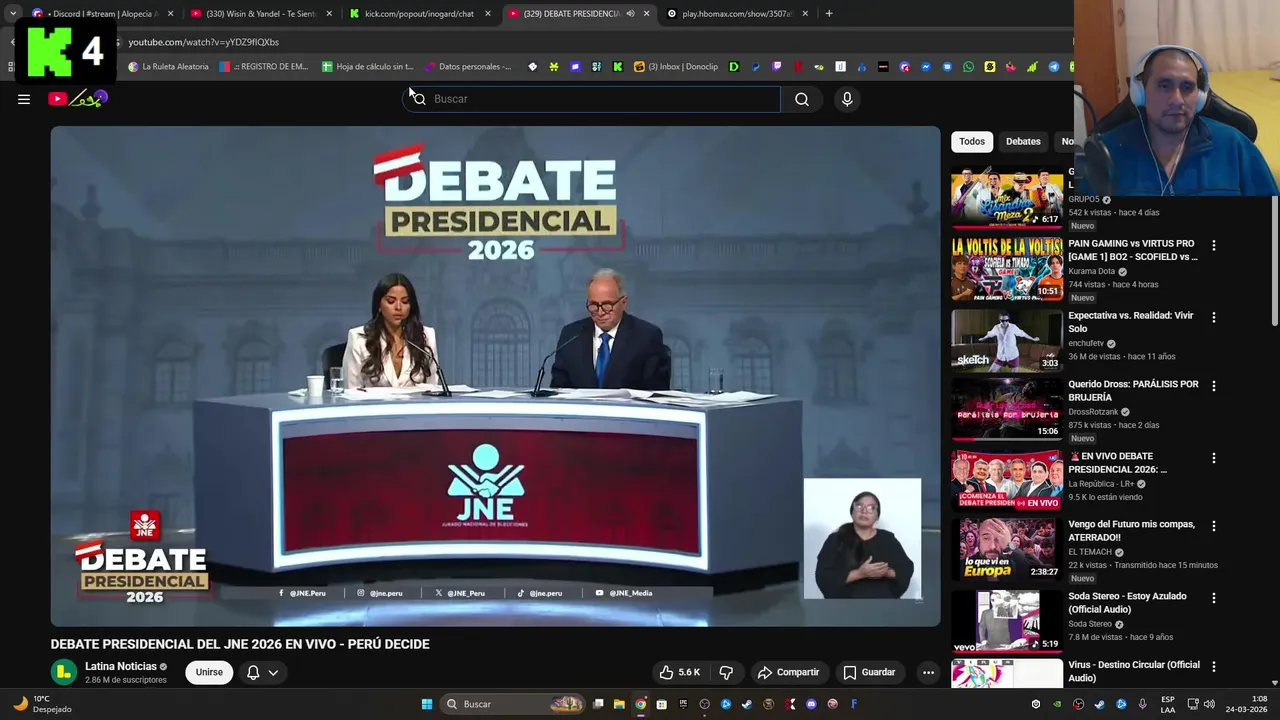The image size is (1280, 720).
Task: Open the Windows Start menu
Action: pyautogui.click(x=427, y=704)
